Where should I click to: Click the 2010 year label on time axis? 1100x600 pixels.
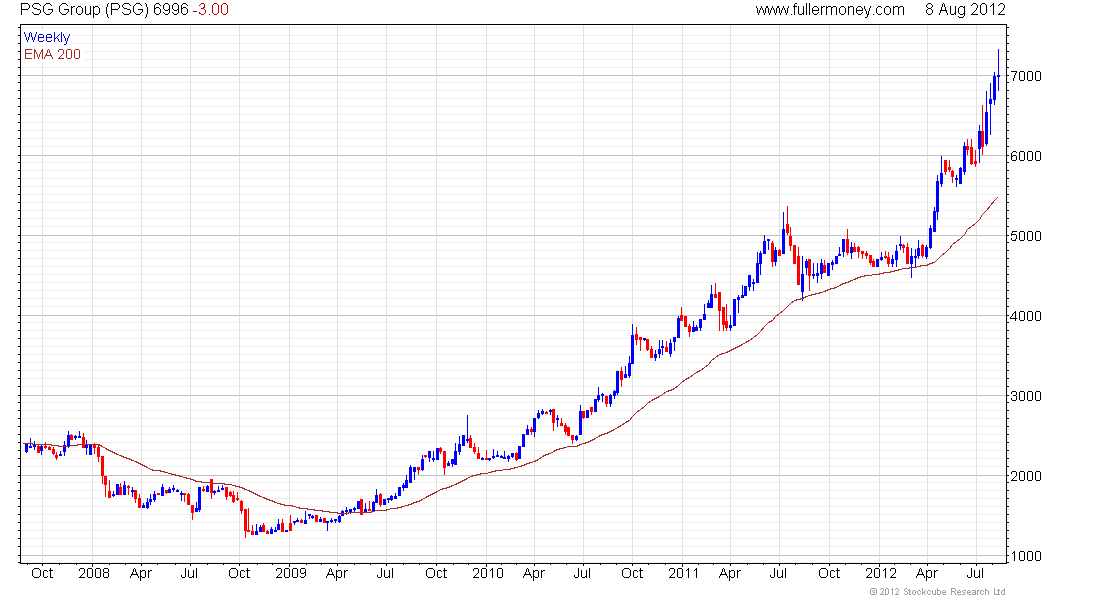[488, 573]
